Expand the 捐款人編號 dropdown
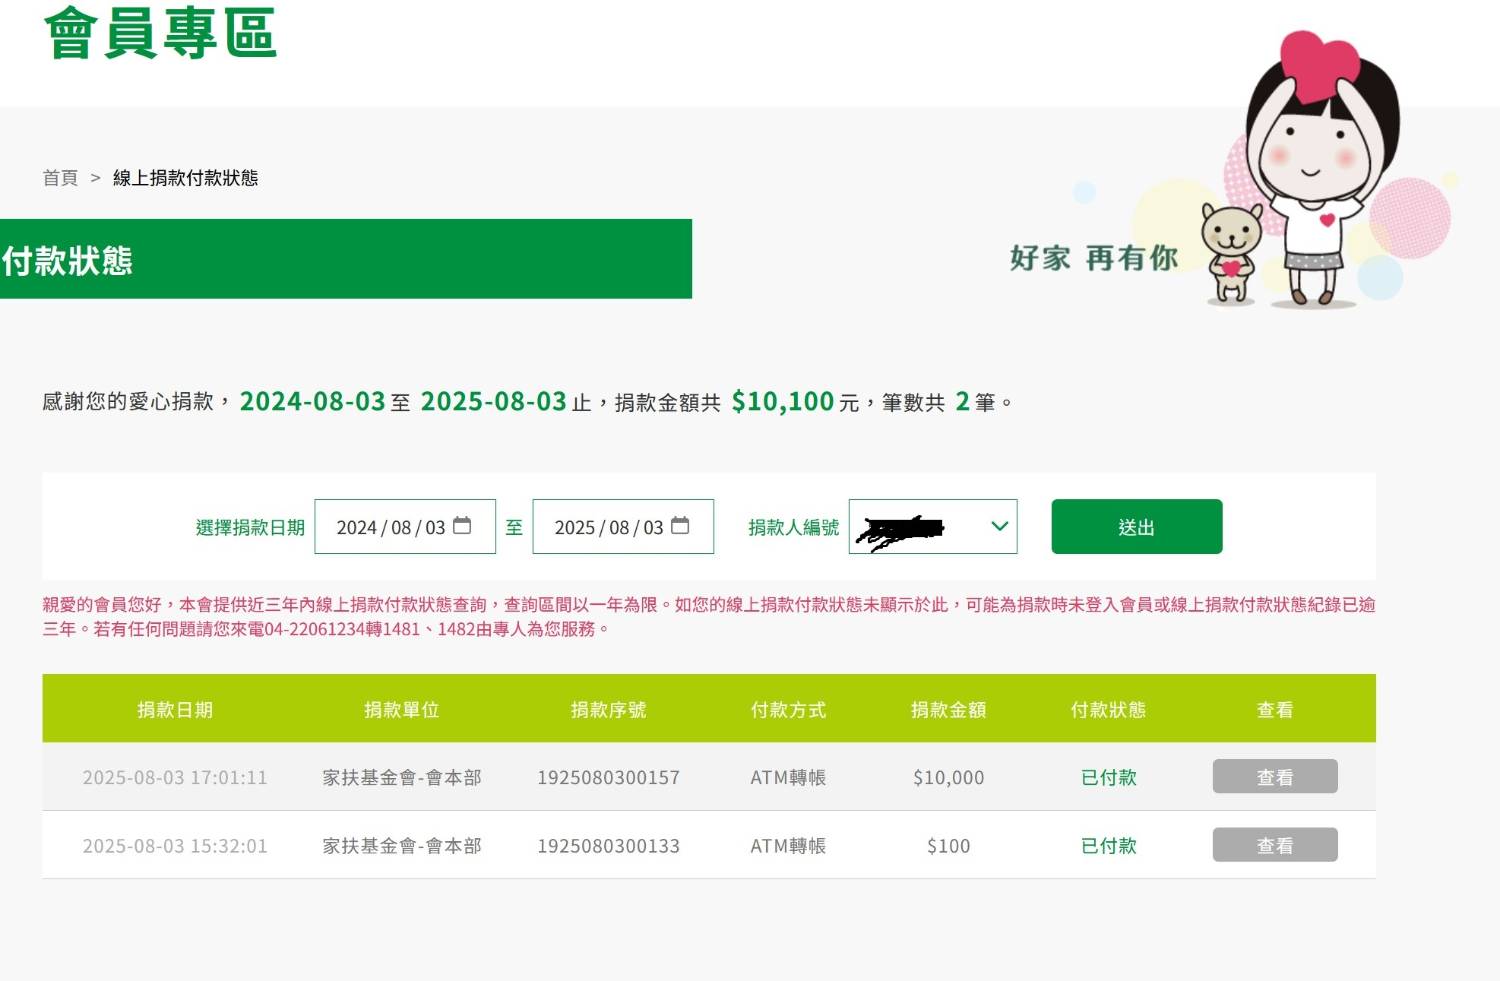Viewport: 1500px width, 981px height. point(998,526)
